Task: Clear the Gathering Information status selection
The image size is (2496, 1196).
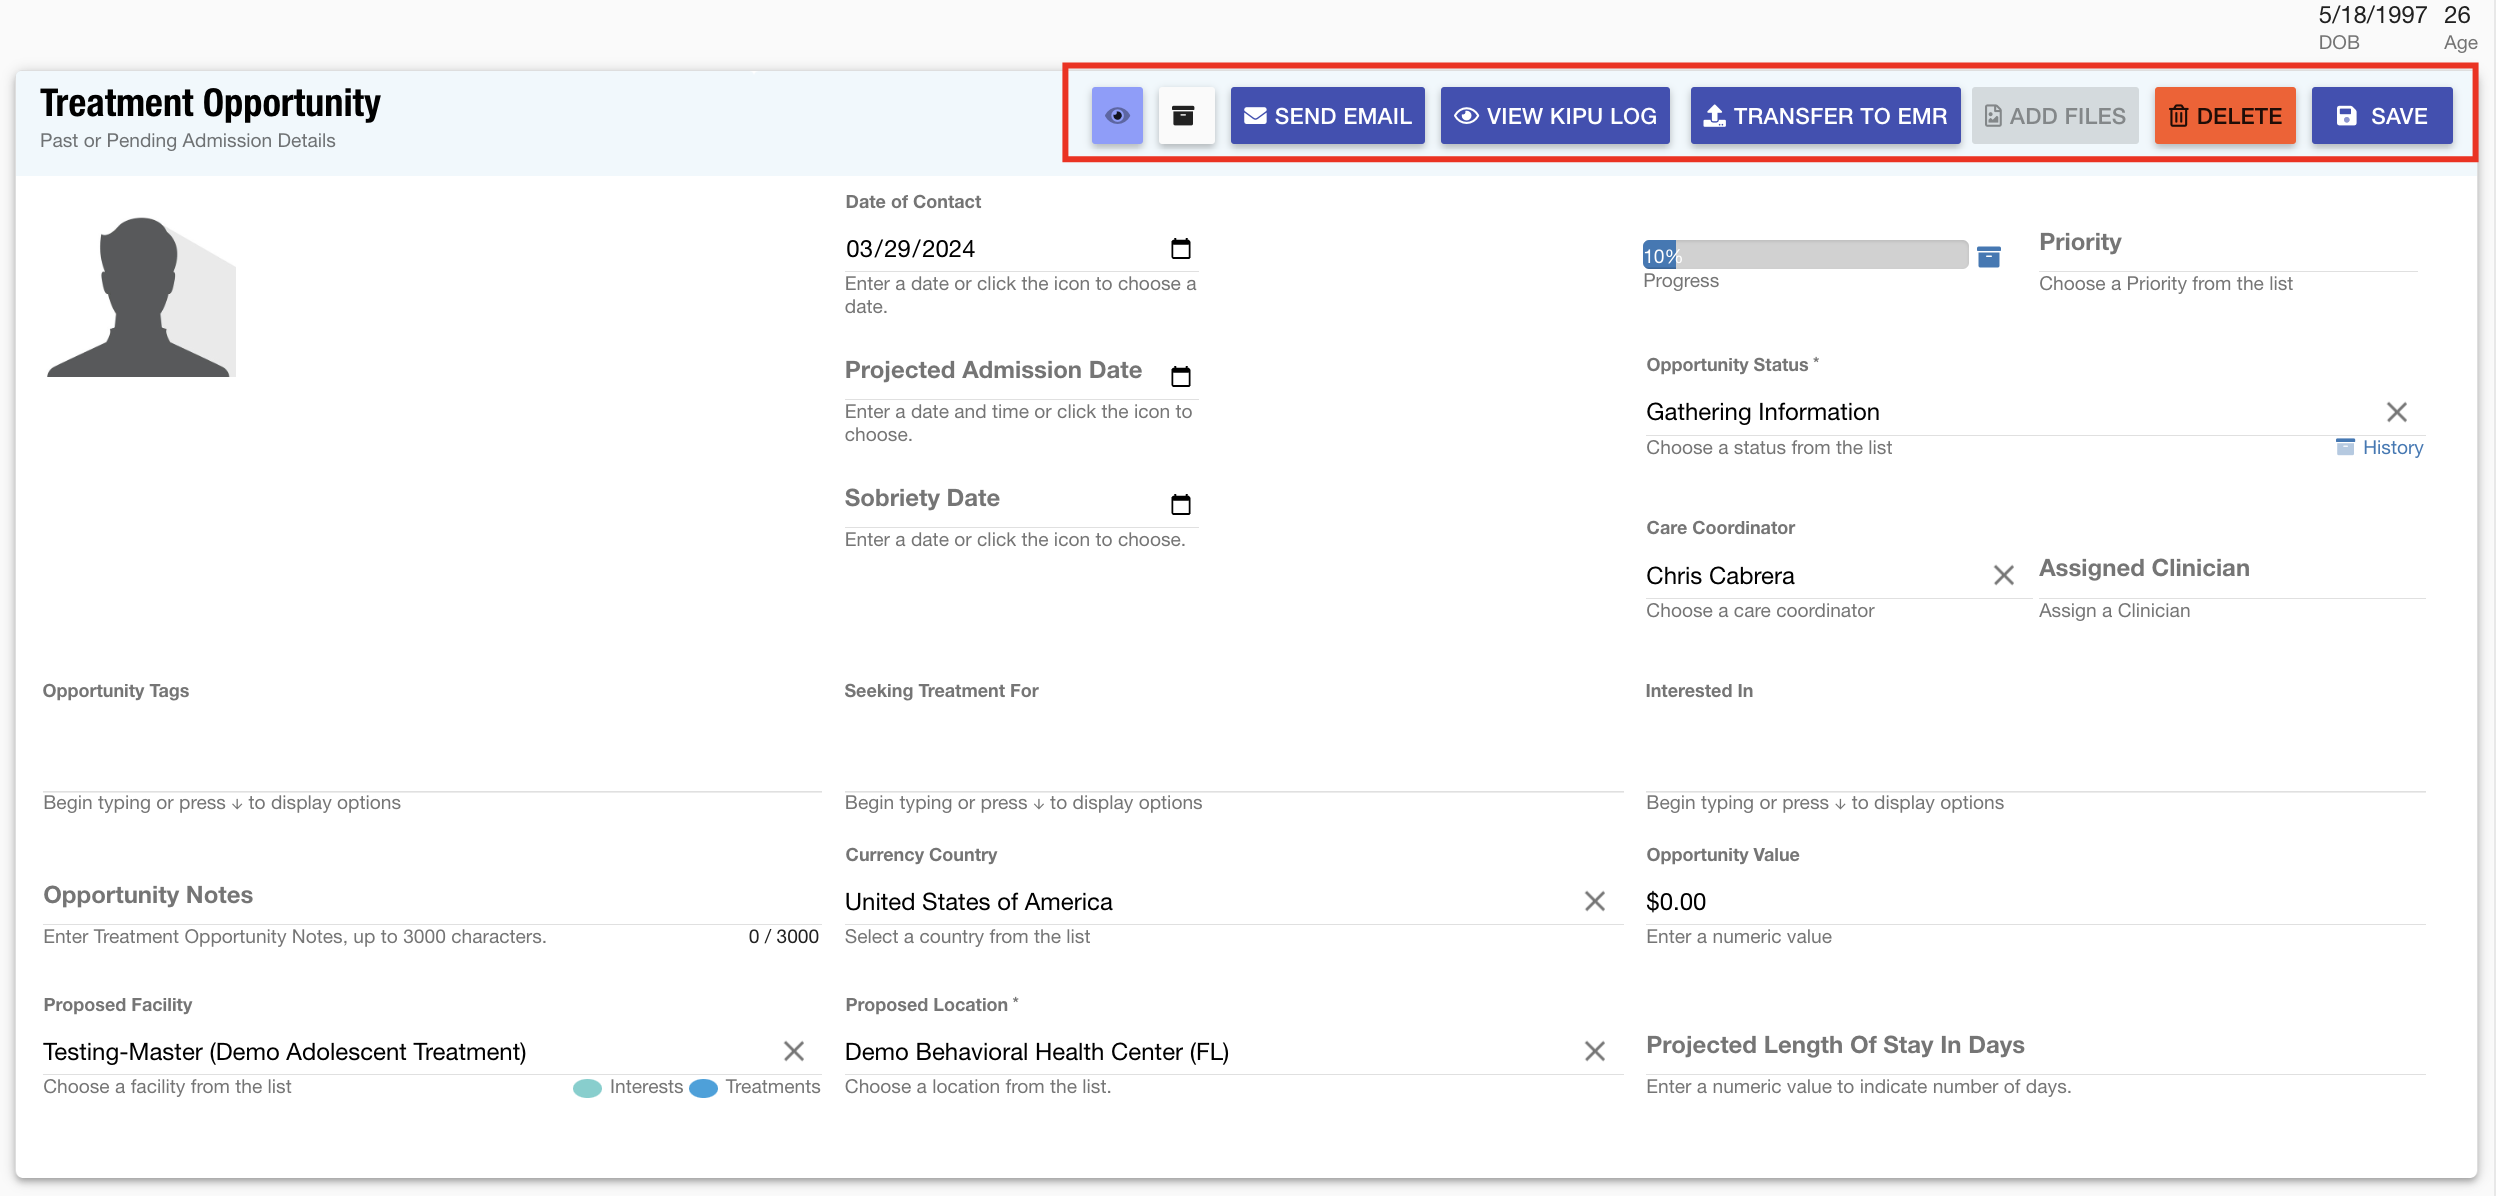Action: pos(2396,412)
